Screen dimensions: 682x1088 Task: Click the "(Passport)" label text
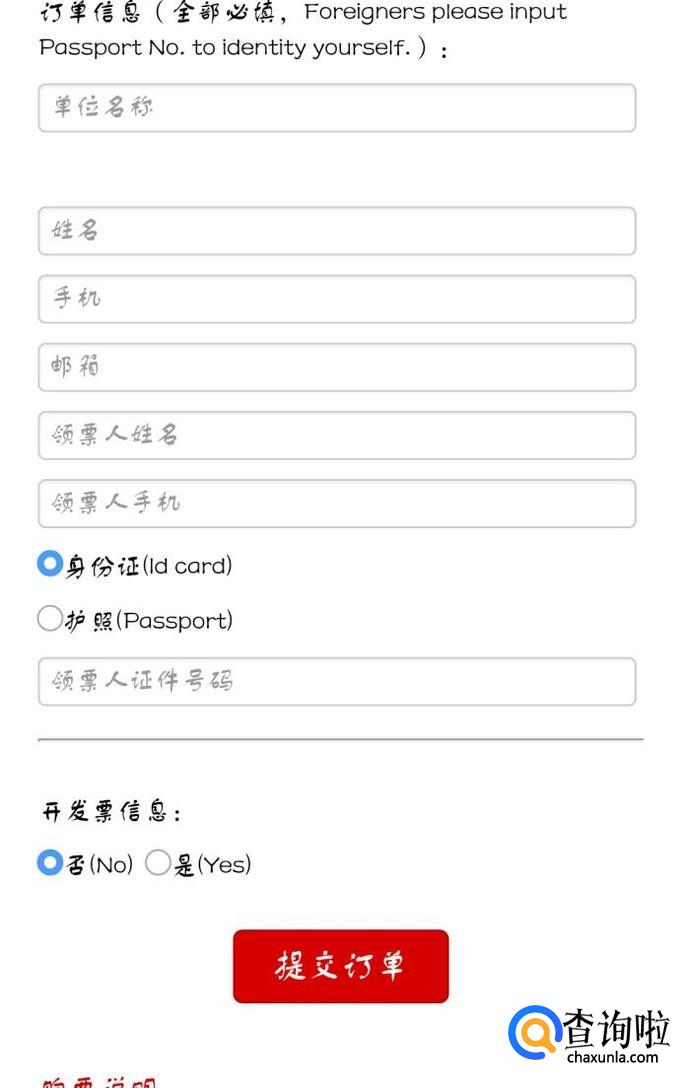tap(175, 621)
